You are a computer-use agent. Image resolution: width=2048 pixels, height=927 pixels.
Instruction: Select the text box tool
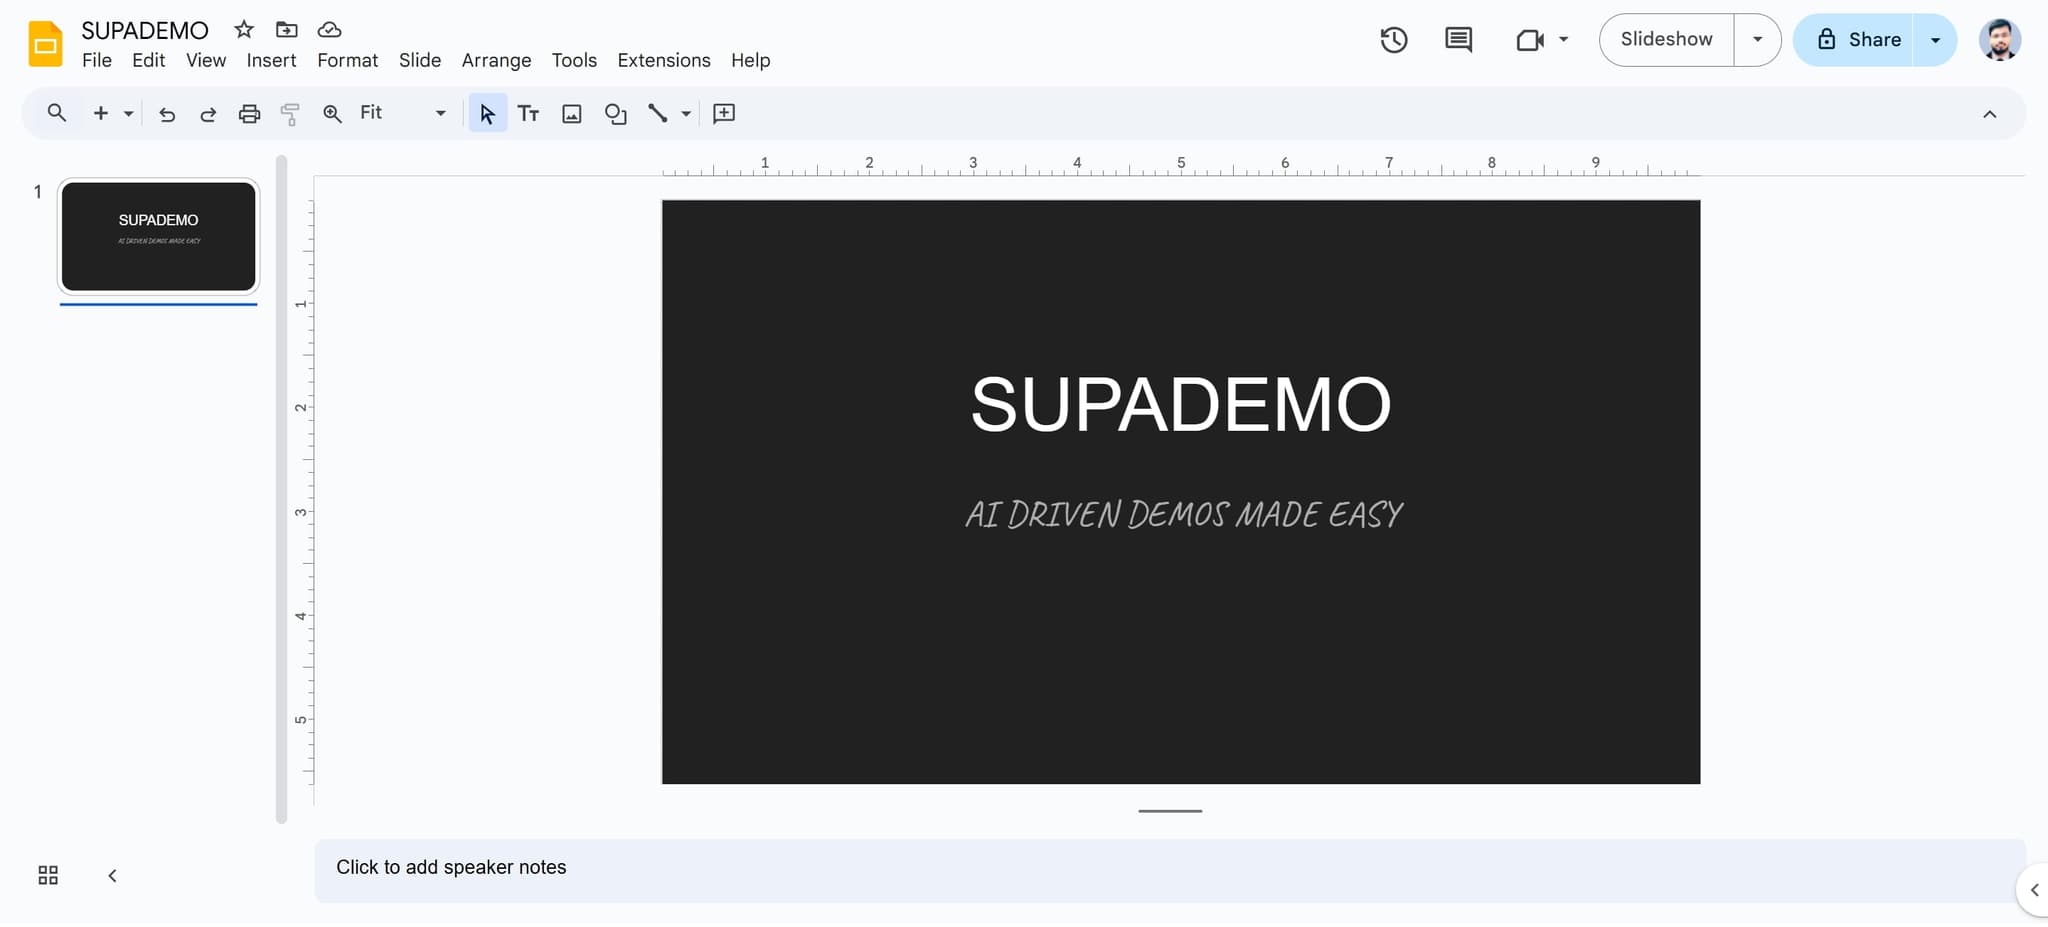click(528, 113)
